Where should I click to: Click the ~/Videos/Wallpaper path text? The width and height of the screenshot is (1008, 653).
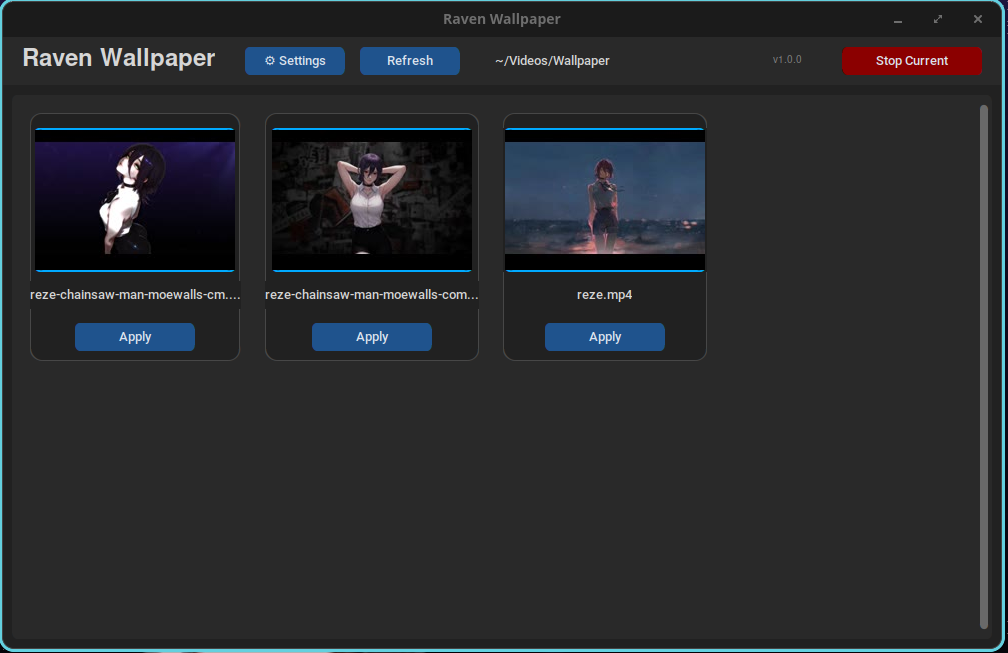tap(551, 61)
